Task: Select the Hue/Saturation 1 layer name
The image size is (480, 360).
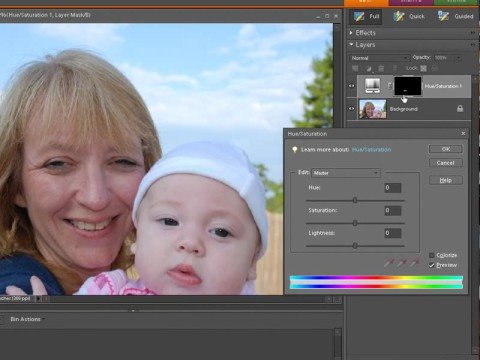Action: 443,86
